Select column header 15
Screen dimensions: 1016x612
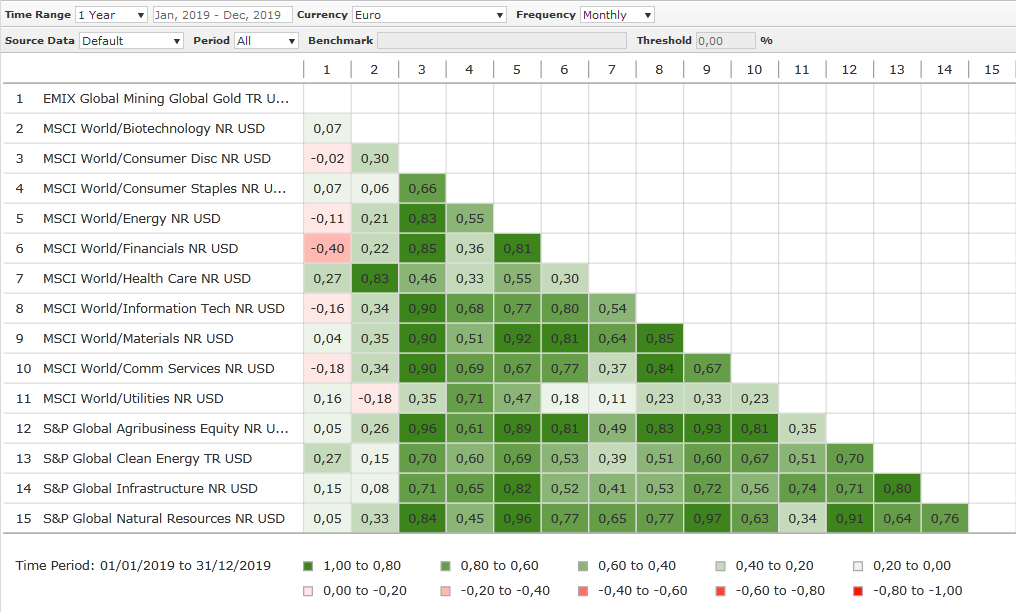tap(991, 69)
